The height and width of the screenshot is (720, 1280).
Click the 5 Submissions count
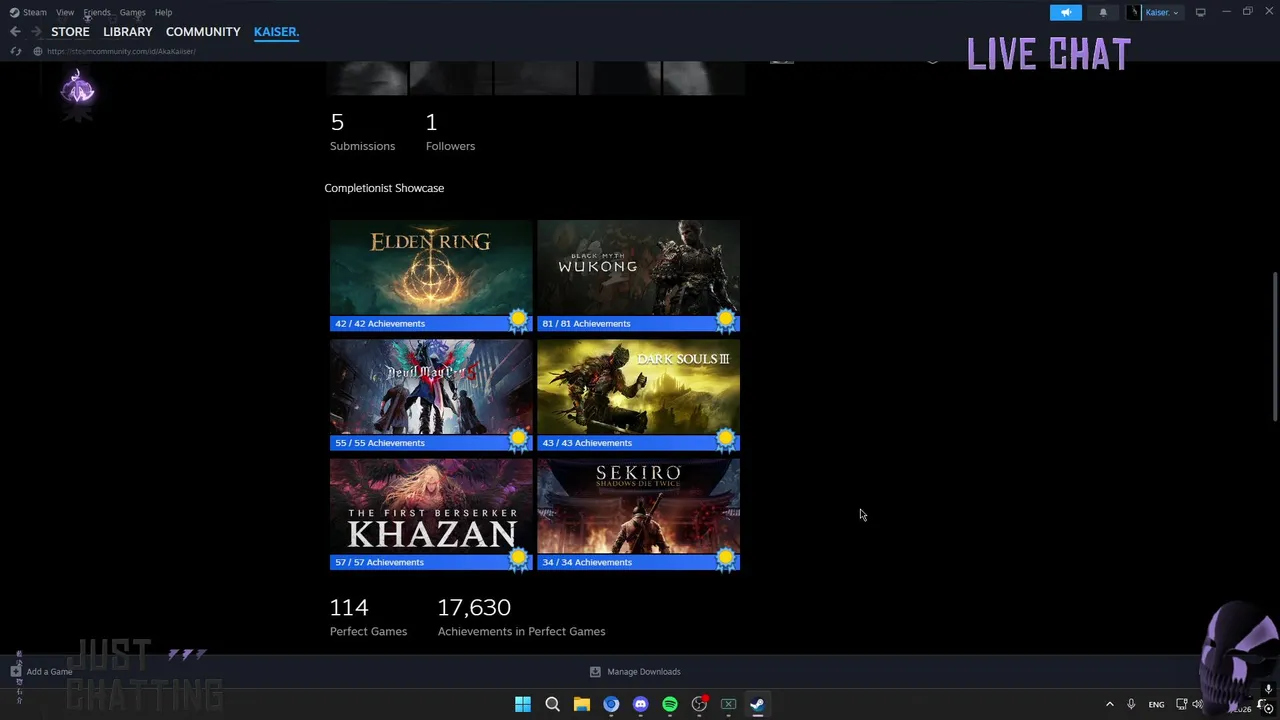point(362,132)
